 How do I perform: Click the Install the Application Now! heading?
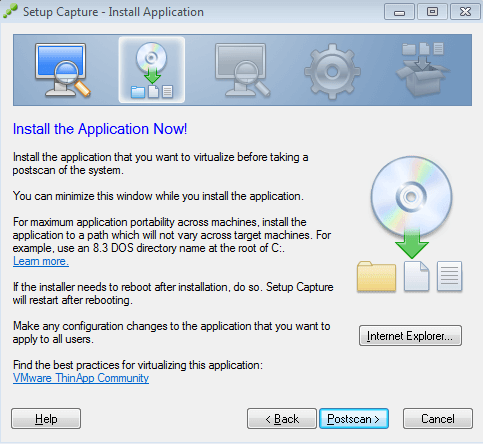[100, 129]
